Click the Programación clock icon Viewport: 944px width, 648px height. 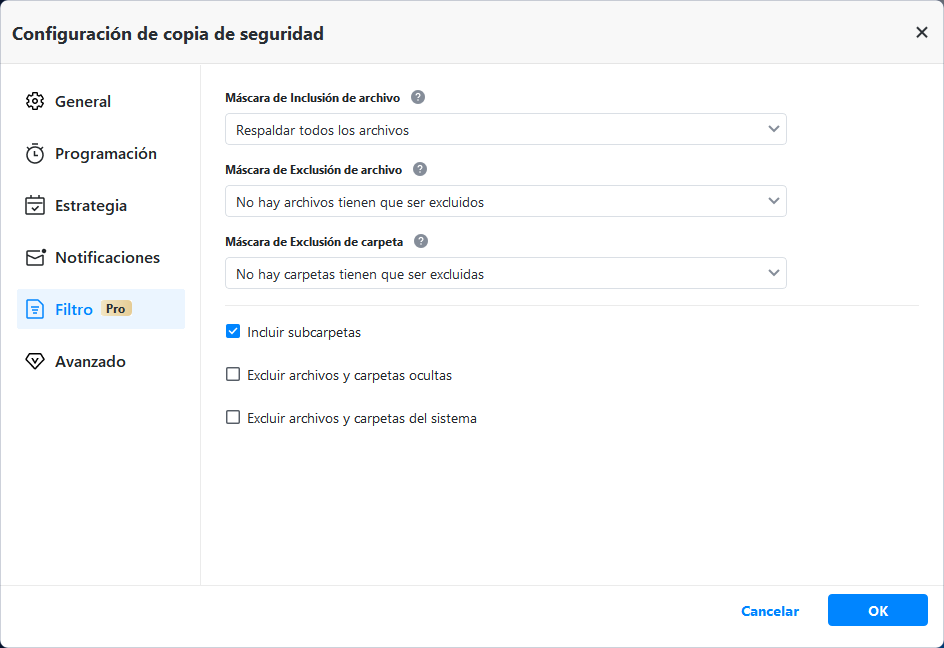35,154
